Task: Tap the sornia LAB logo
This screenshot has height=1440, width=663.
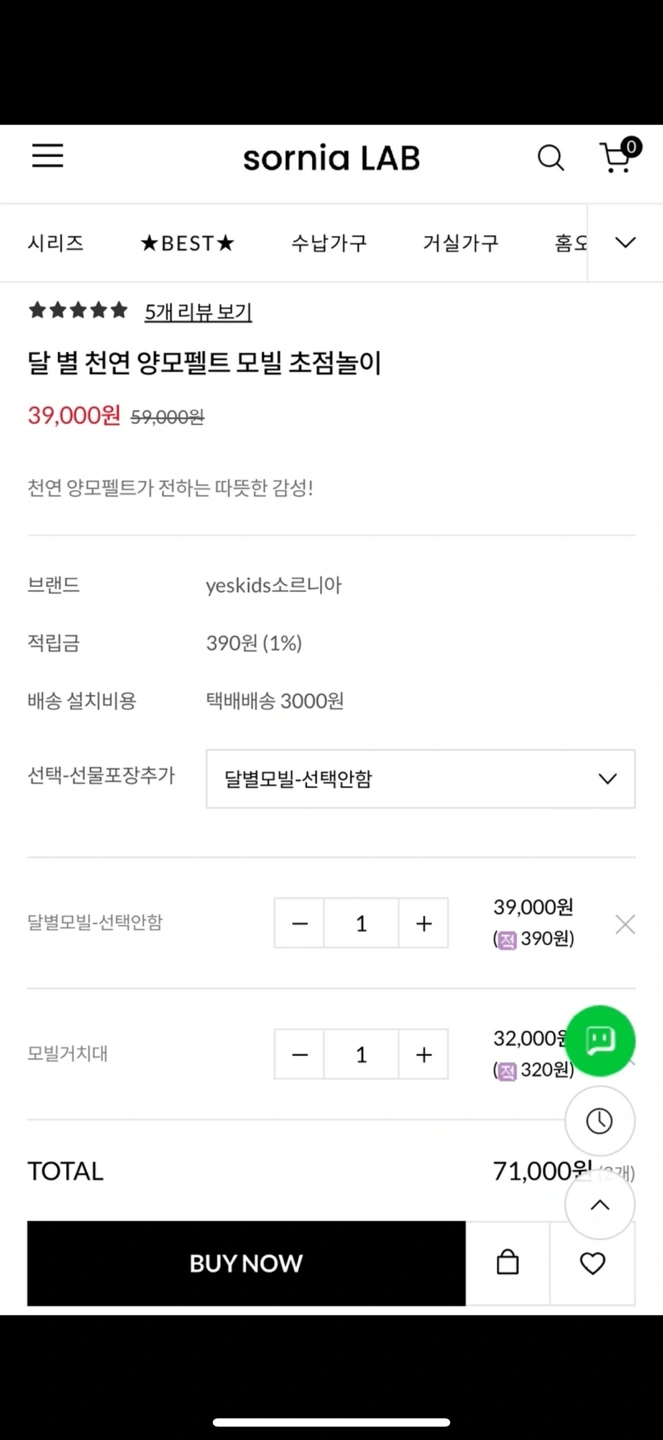Action: point(331,158)
